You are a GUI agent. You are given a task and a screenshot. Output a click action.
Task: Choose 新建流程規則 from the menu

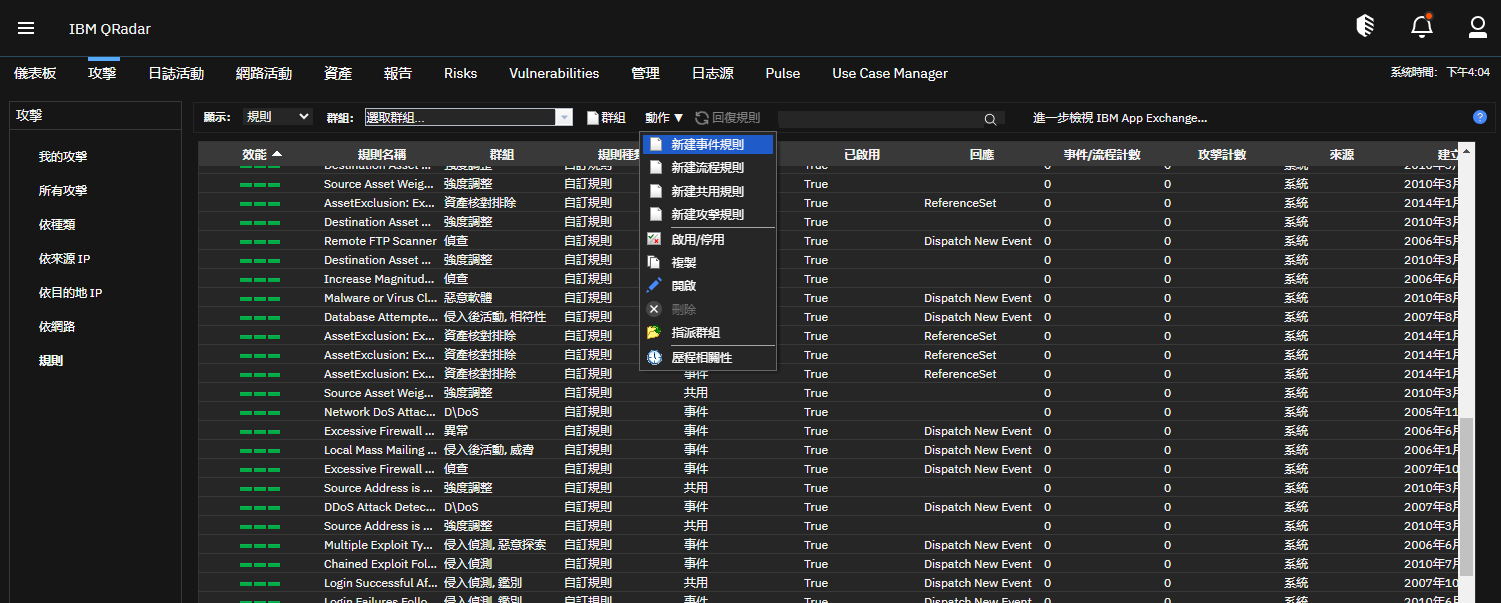pos(708,167)
